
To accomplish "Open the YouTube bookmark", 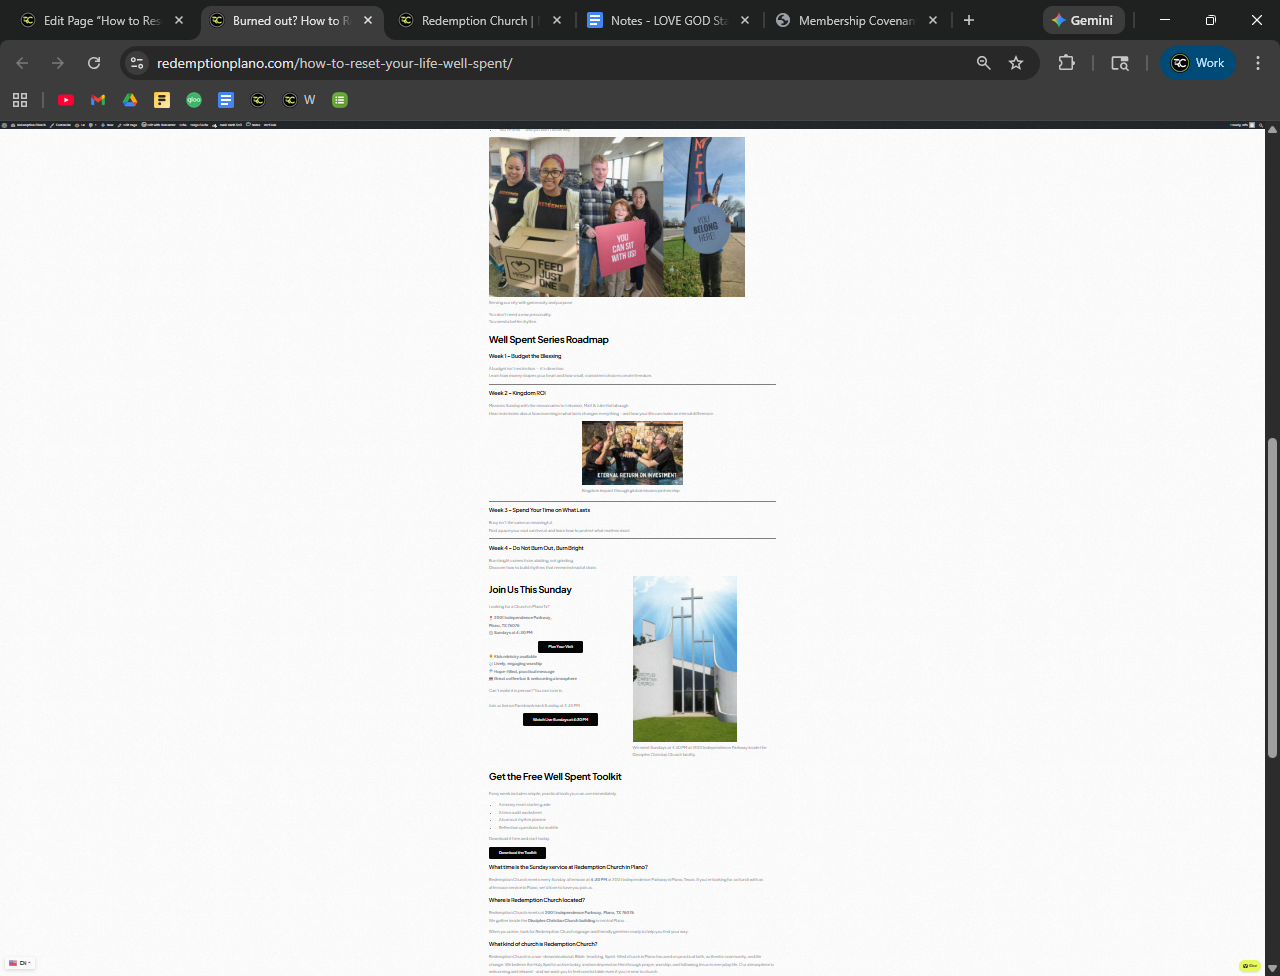I will pos(66,100).
